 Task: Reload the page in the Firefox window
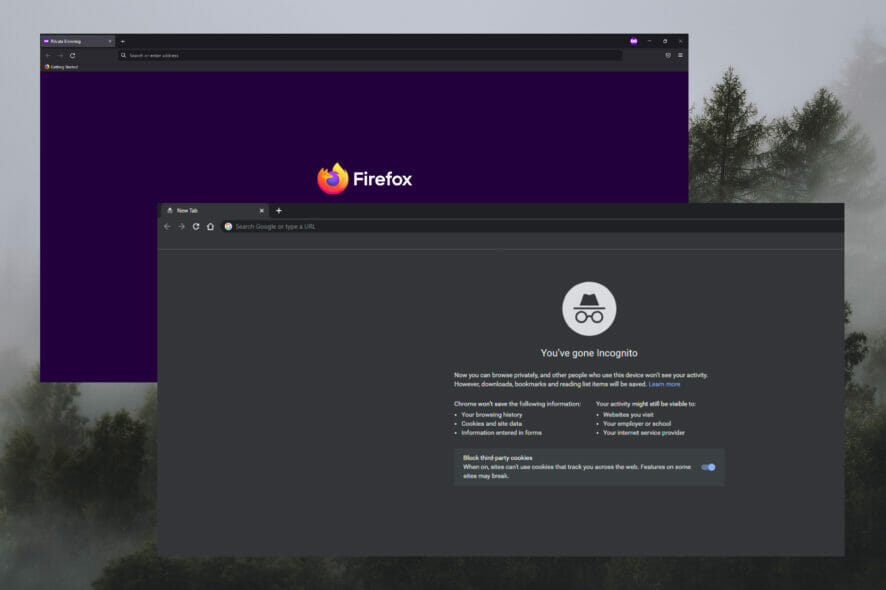tap(72, 55)
